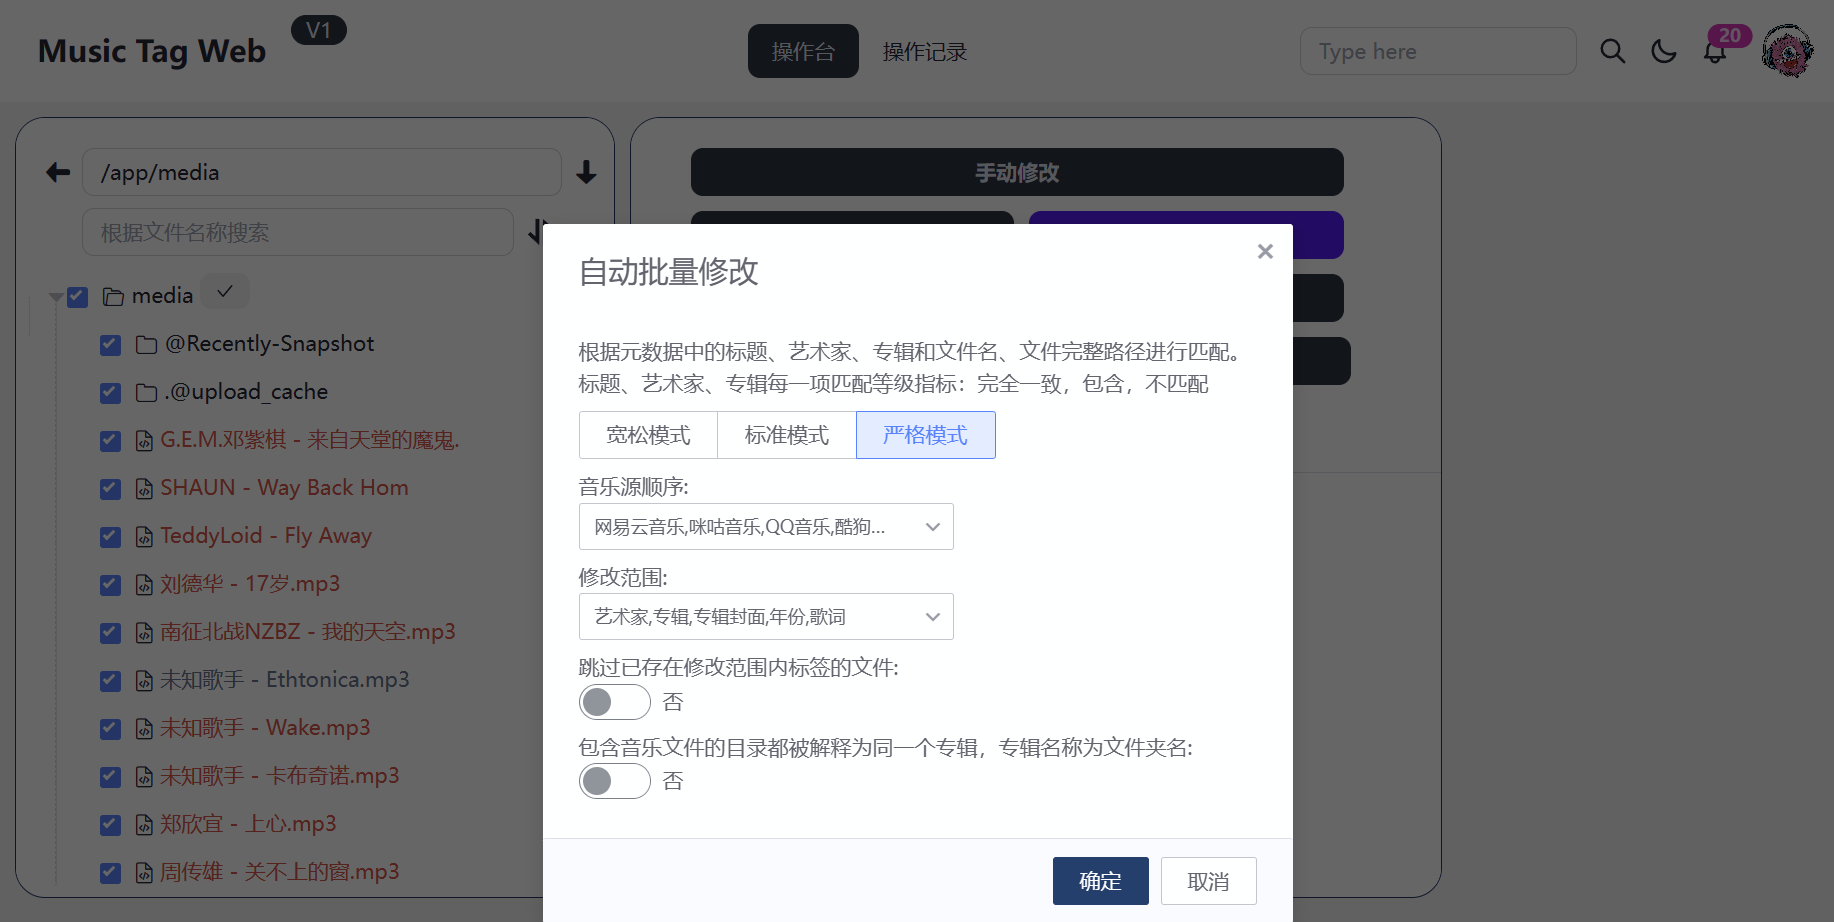This screenshot has height=922, width=1834.
Task: Select 严格模式 matching mode
Action: coord(926,435)
